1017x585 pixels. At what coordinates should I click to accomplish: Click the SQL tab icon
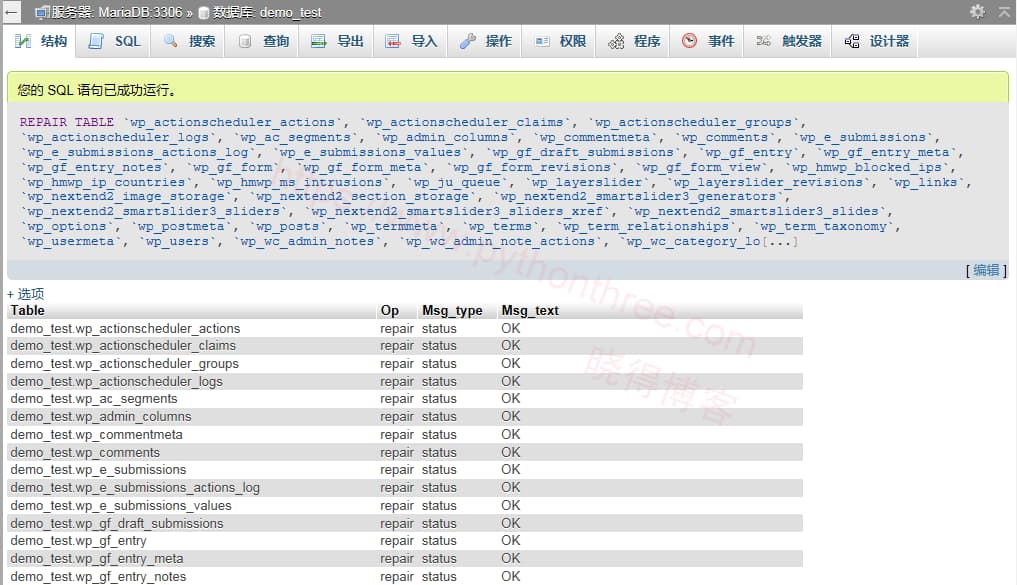pos(96,41)
